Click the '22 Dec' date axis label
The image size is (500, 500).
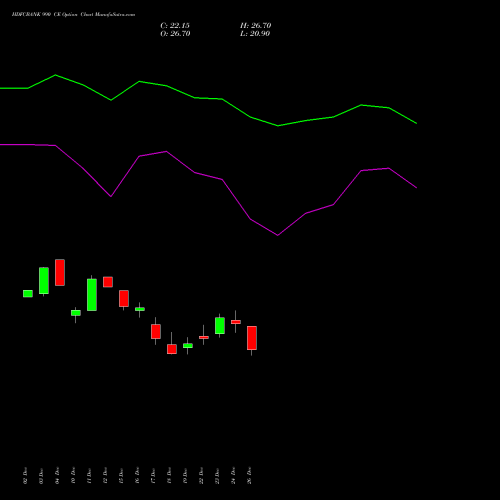click(201, 476)
